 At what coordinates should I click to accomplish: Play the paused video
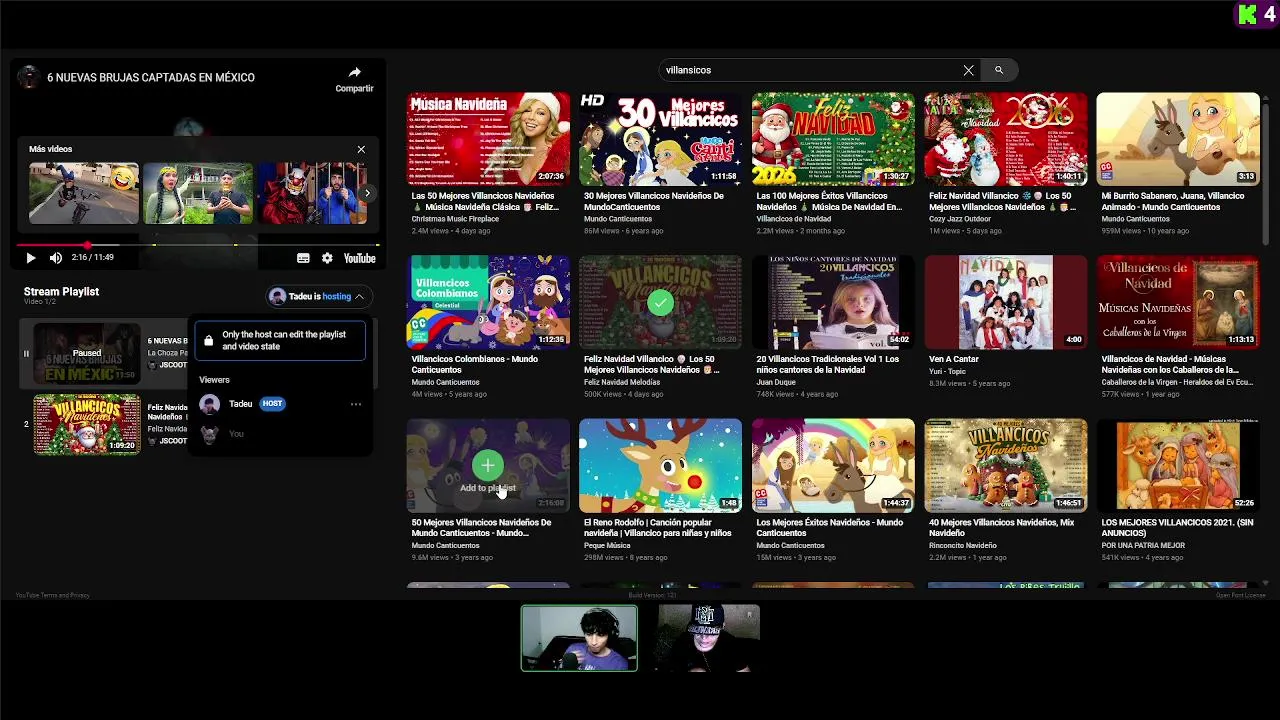[30, 258]
